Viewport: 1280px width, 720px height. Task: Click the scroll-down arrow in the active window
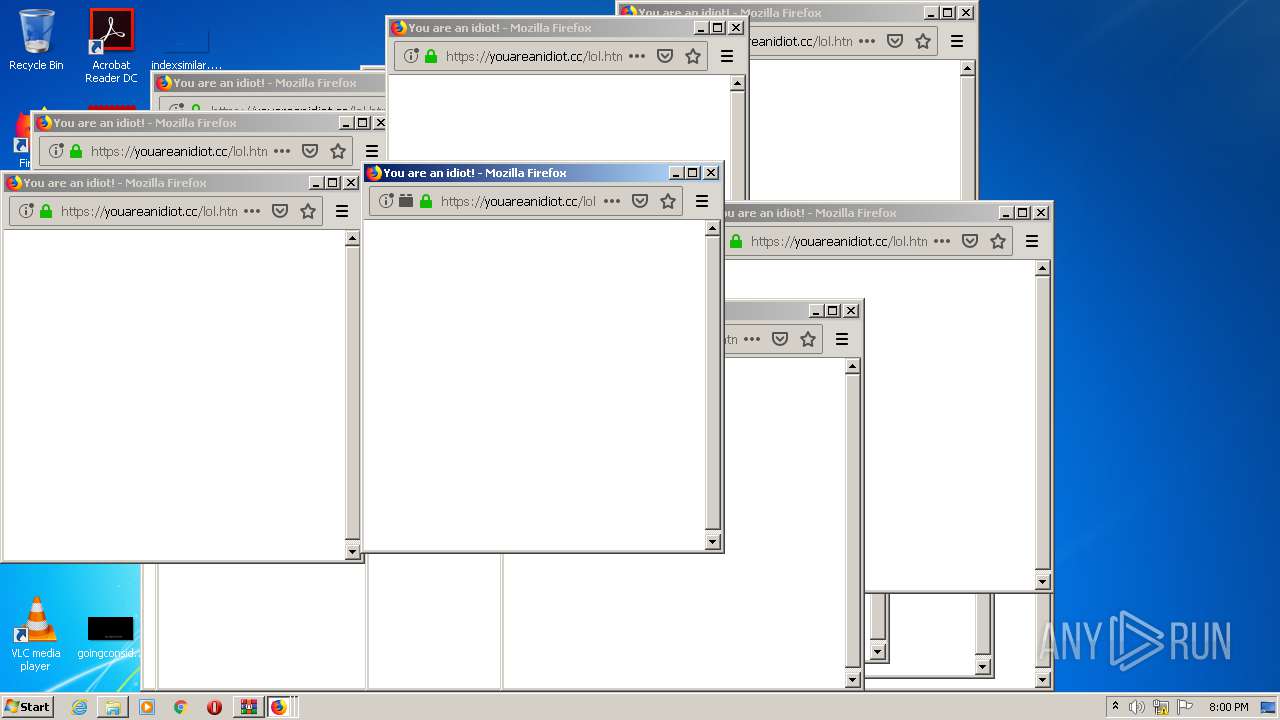[713, 542]
